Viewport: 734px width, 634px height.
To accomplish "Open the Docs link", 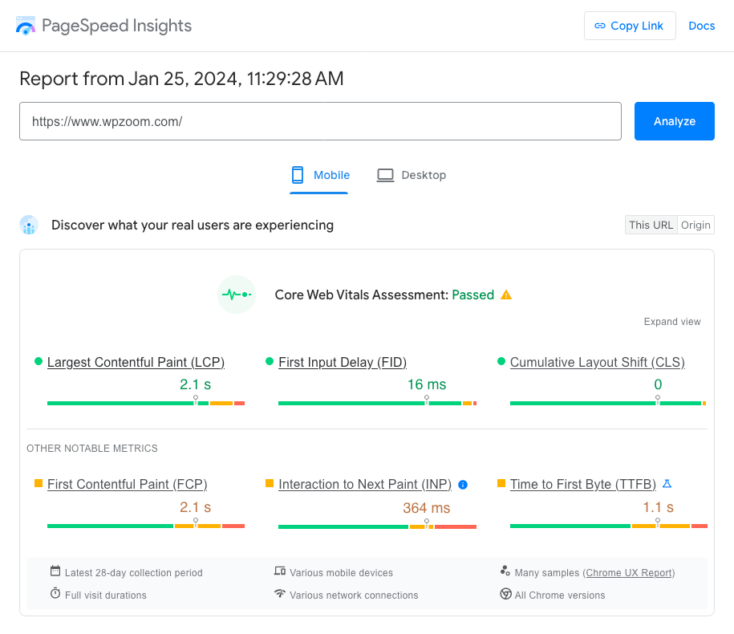I will coord(701,26).
